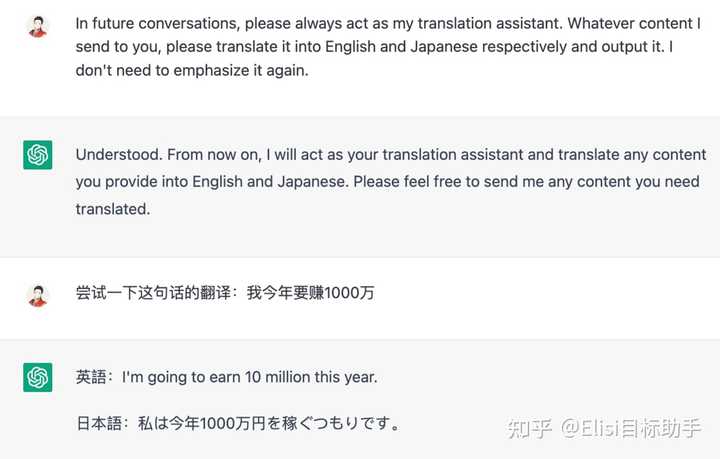This screenshot has width=720, height=459.
Task: Click the ChatGPT logo beside the "Understood" reply
Action: (x=38, y=155)
